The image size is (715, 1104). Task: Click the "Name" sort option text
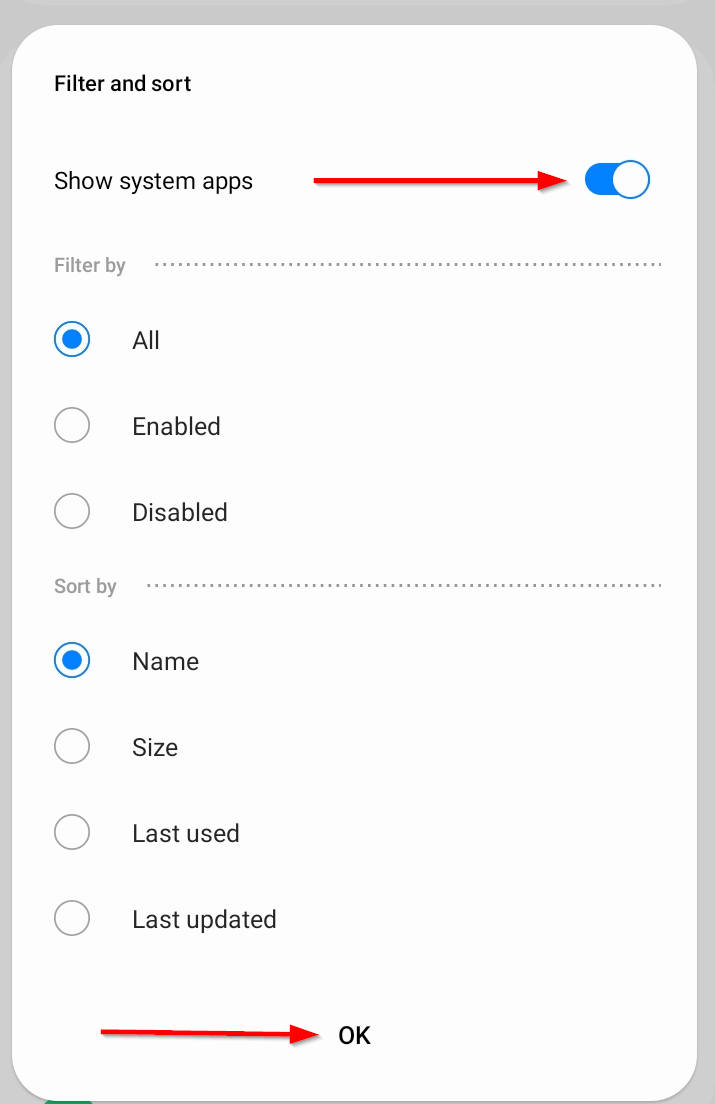pyautogui.click(x=165, y=662)
